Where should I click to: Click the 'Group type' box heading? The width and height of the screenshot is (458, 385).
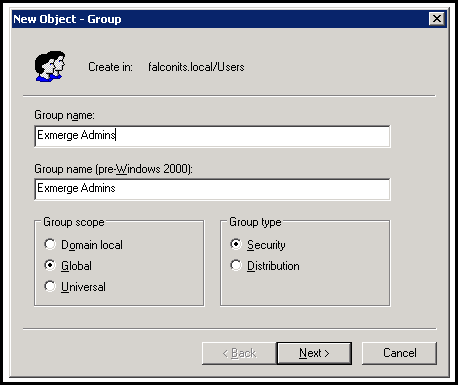coord(255,222)
